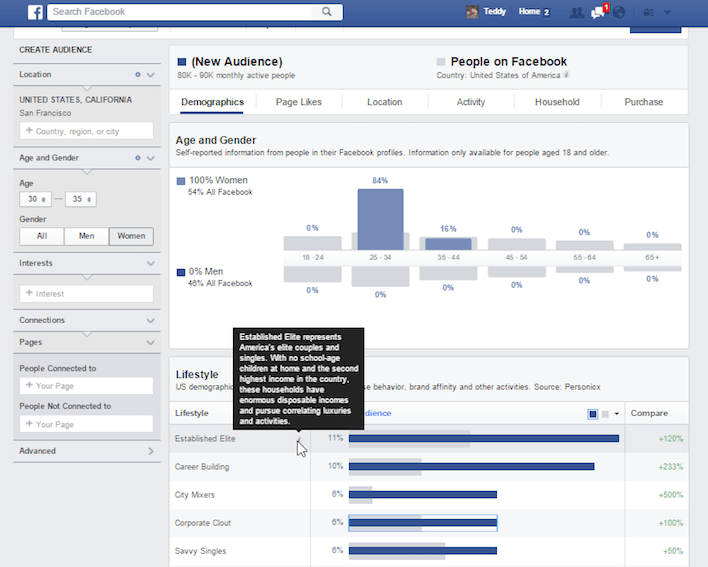Viewport: 708px width, 567px height.
Task: Sort by the Compare column header
Action: (x=649, y=413)
